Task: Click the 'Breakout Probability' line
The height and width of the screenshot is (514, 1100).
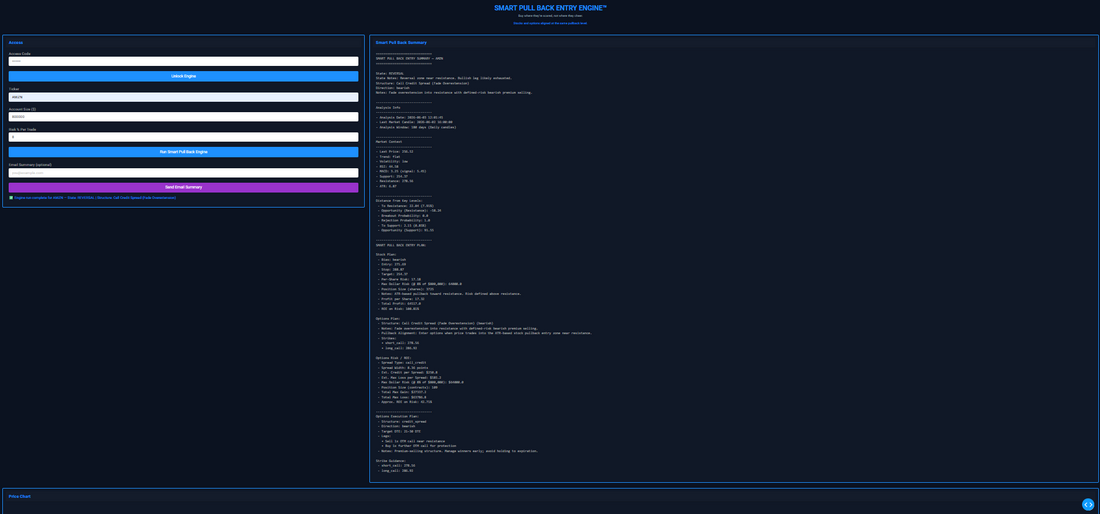Action: click(x=404, y=215)
